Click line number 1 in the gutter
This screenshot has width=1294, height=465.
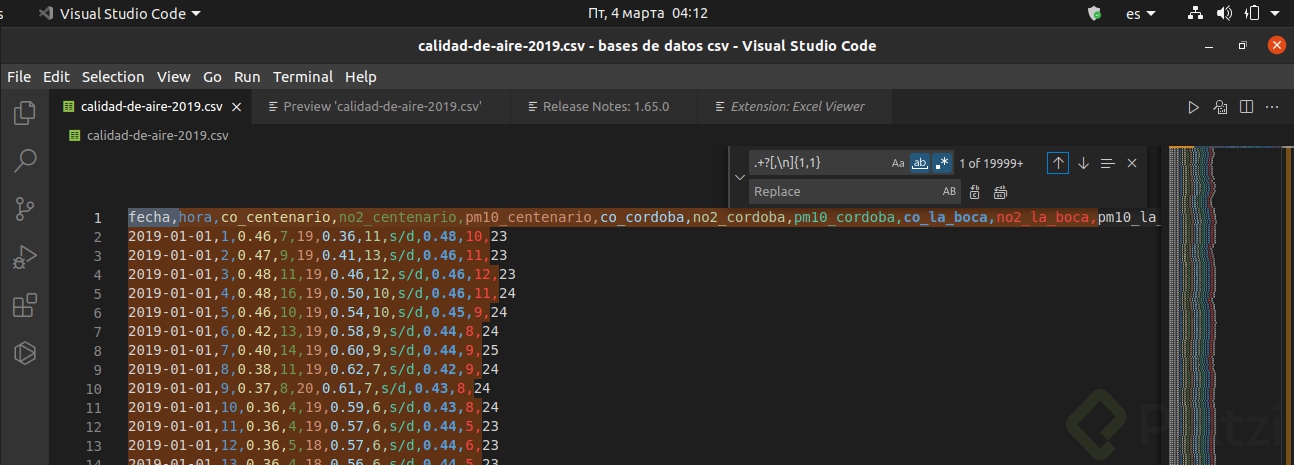(x=97, y=218)
